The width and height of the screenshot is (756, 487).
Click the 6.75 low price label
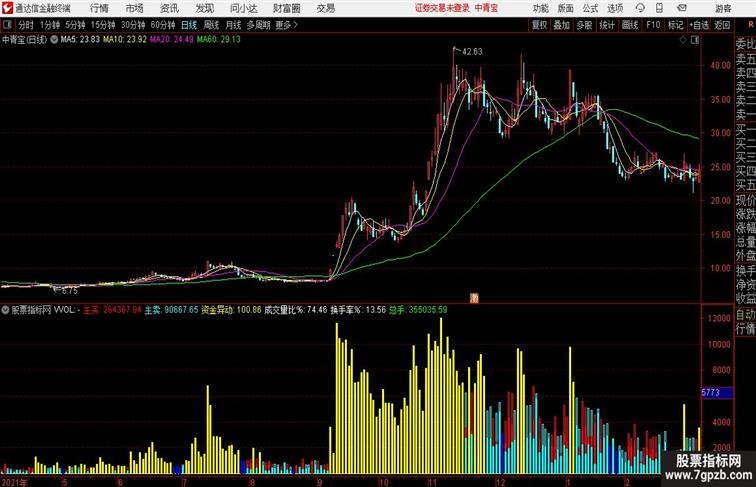pyautogui.click(x=70, y=291)
